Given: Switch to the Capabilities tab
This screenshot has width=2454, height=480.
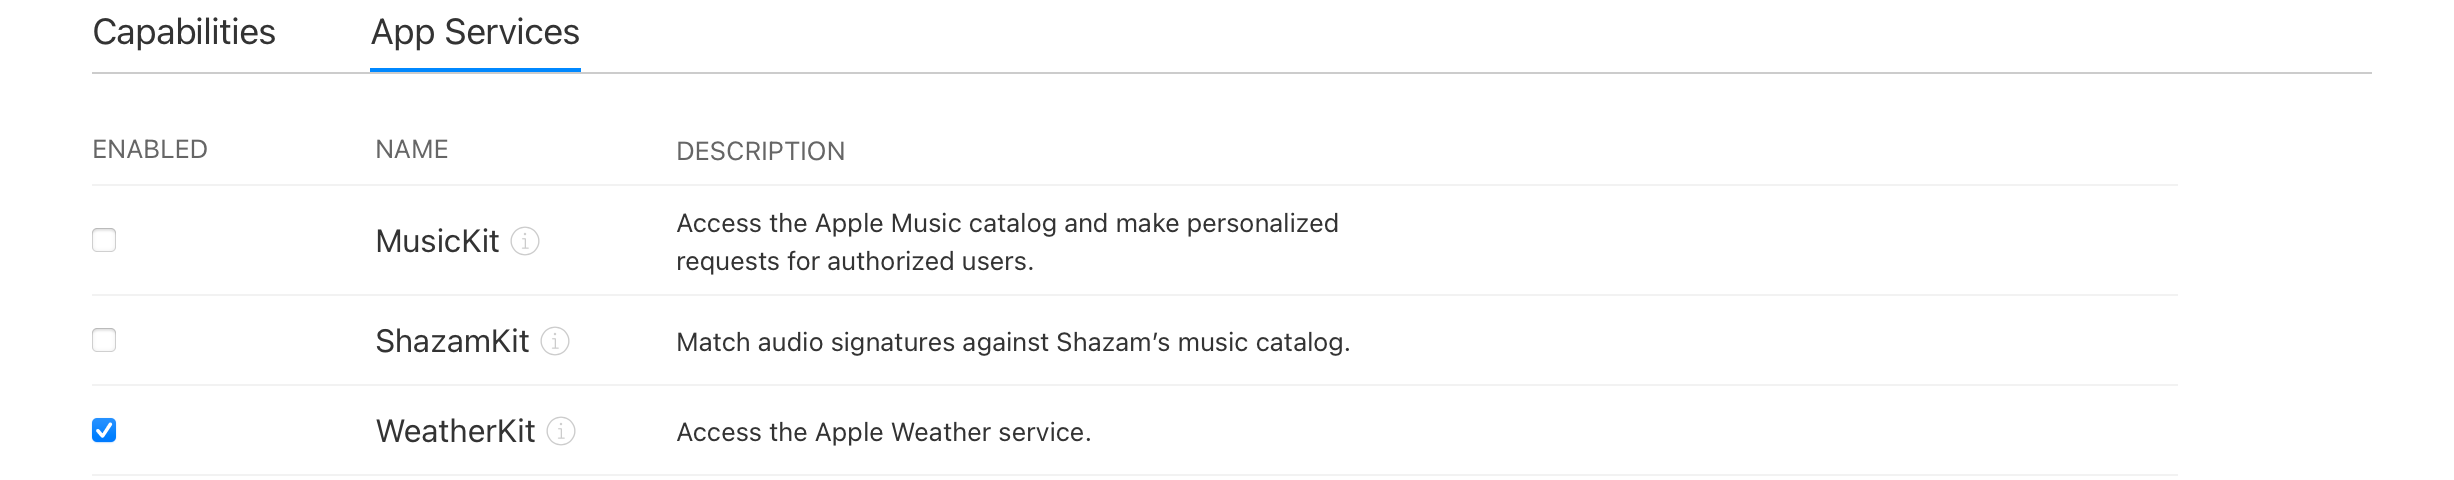Looking at the screenshot, I should pos(184,32).
